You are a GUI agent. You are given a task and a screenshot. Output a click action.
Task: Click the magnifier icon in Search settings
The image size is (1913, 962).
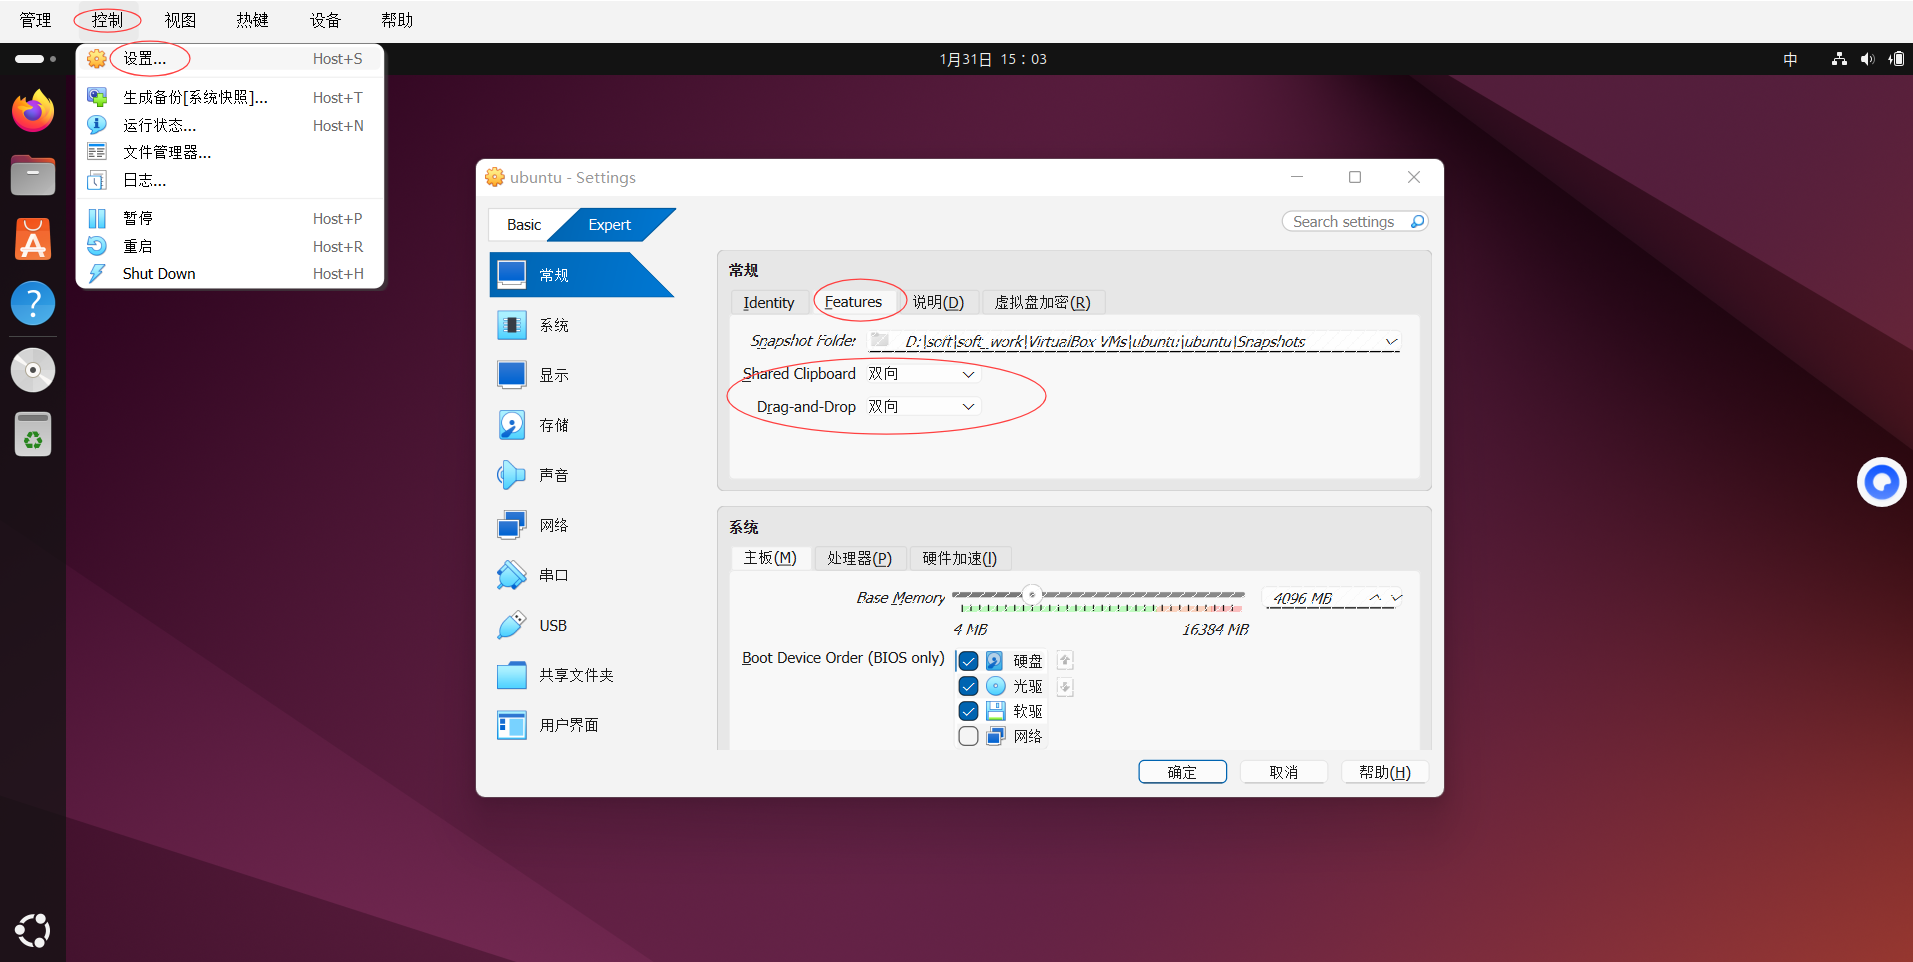[x=1417, y=221]
